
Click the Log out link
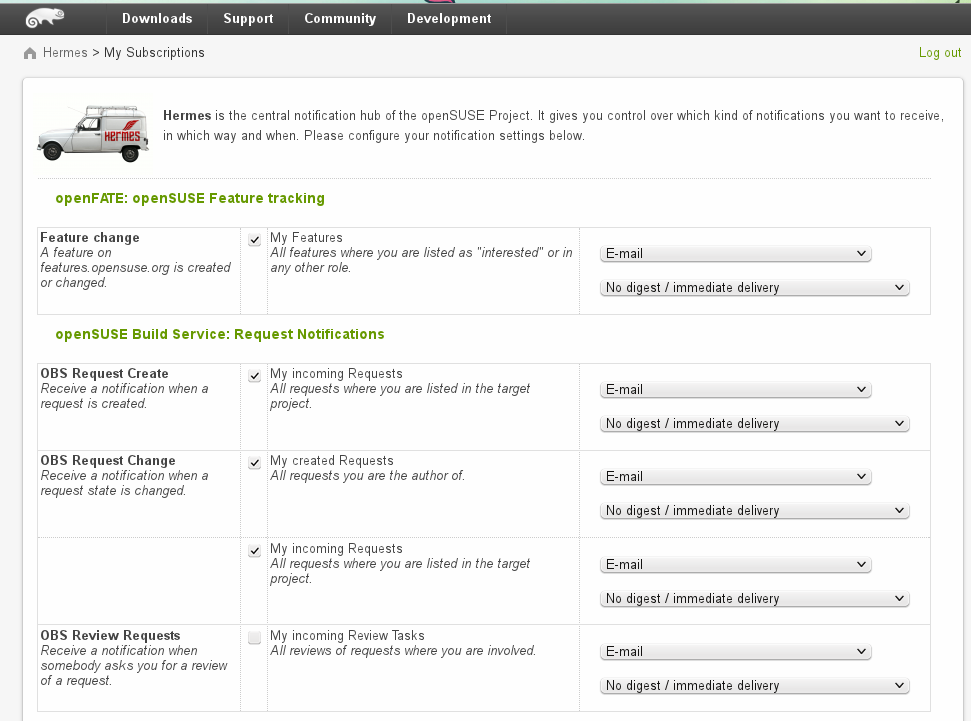(939, 53)
